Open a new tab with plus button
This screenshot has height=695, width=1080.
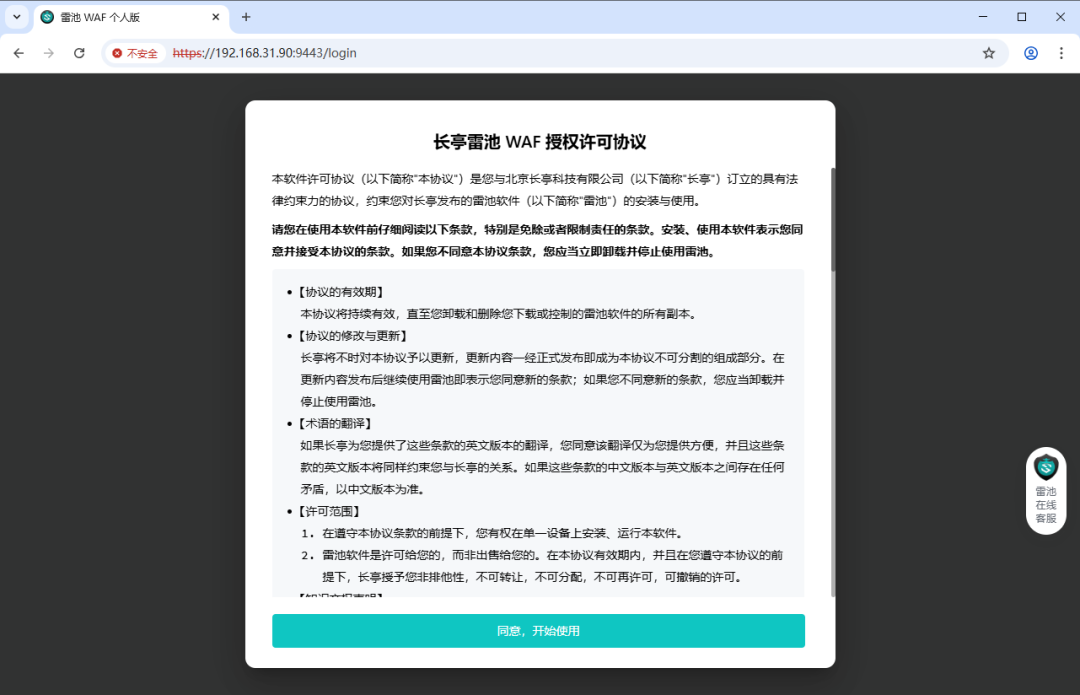246,17
